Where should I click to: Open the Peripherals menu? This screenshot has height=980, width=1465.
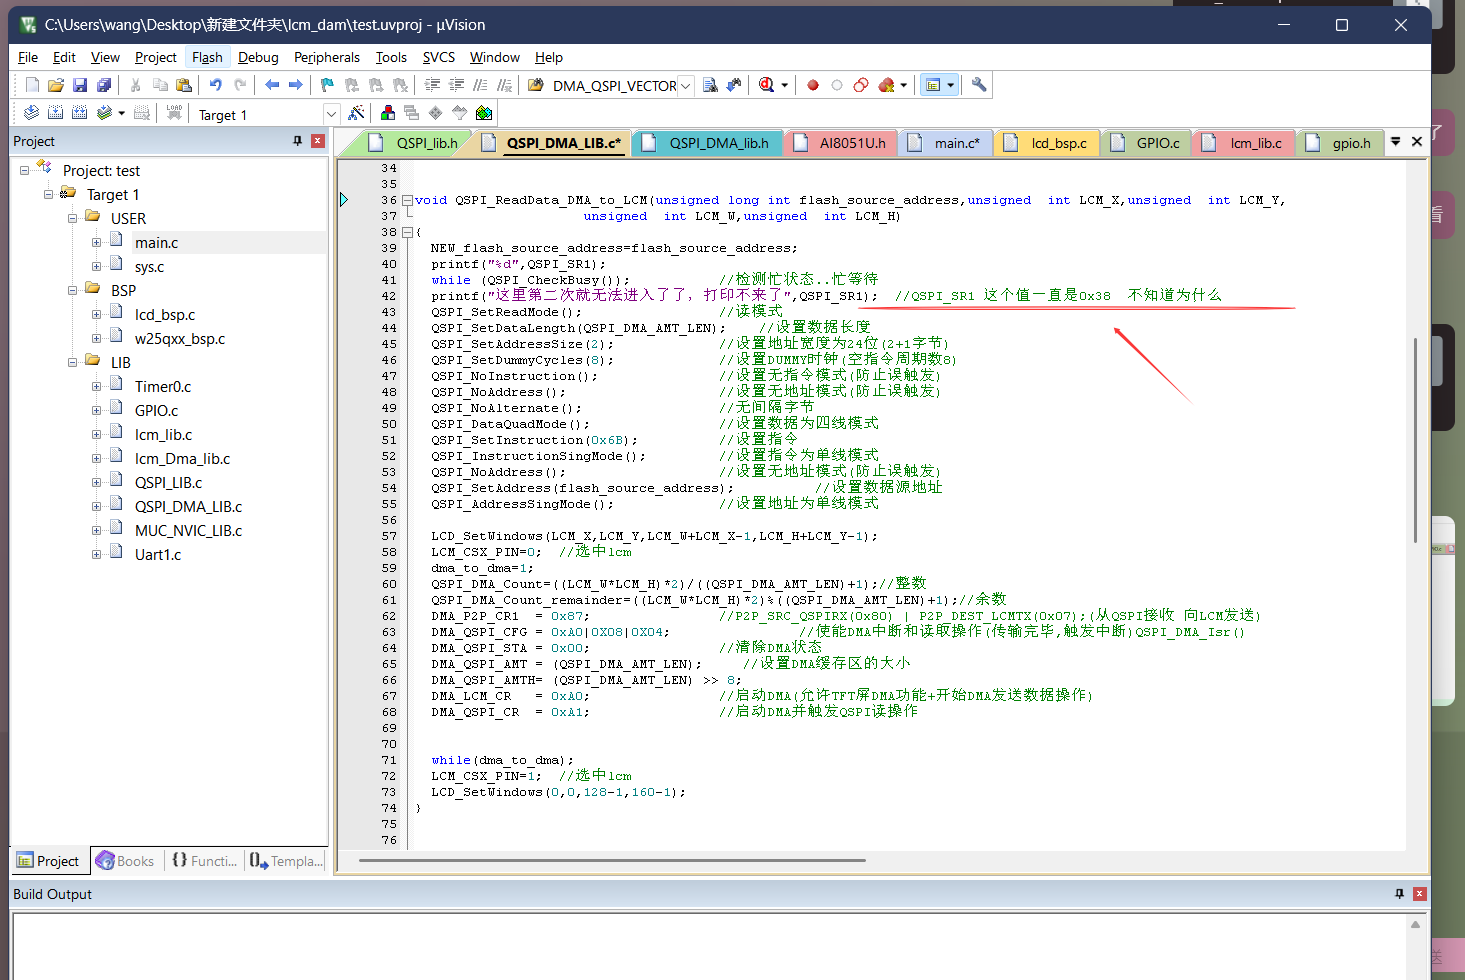(x=326, y=57)
